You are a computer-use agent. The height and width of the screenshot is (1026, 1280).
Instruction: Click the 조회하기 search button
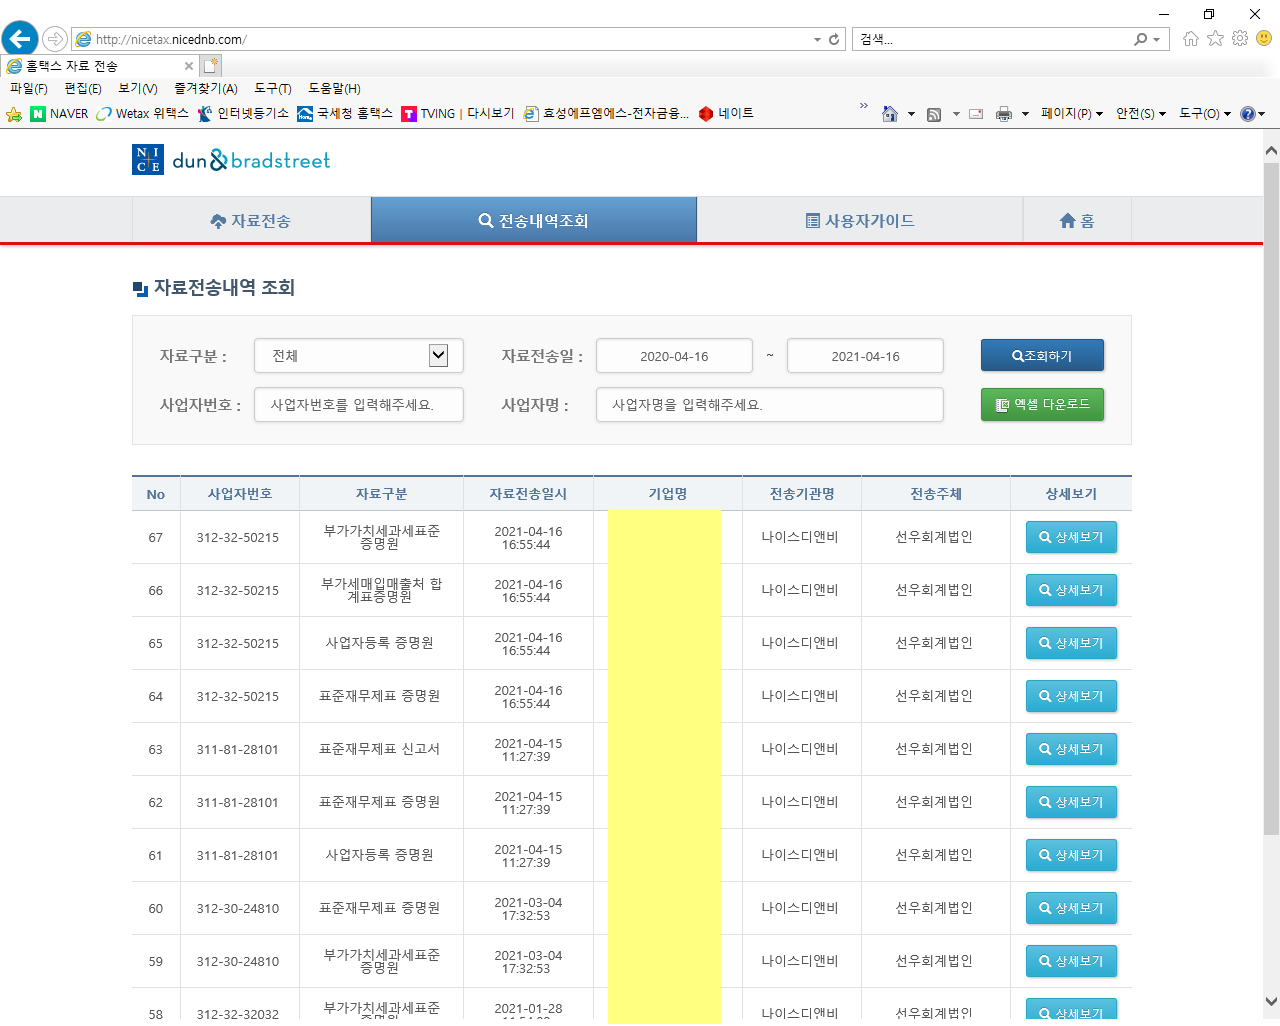[1042, 356]
